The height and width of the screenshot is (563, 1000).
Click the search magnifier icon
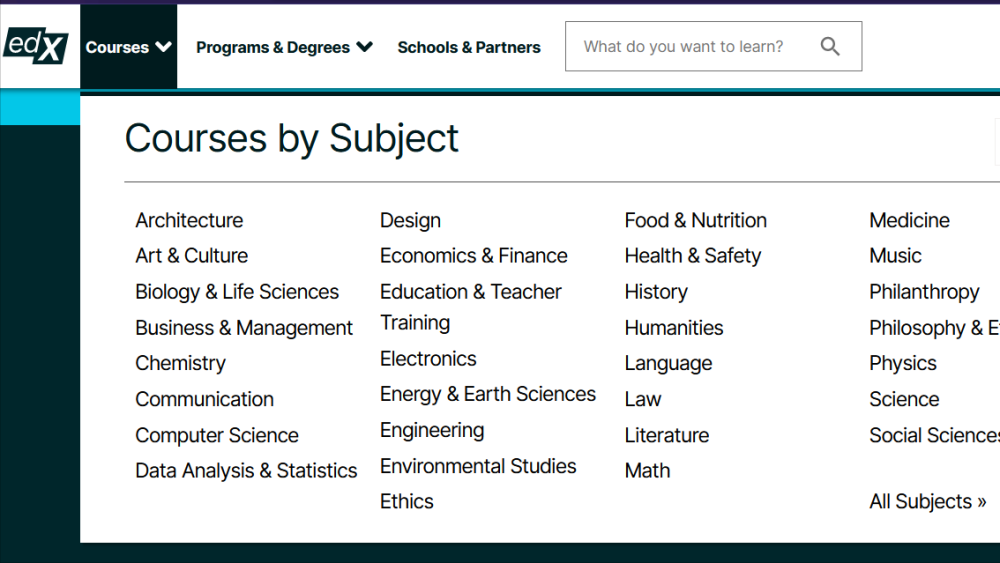(830, 46)
